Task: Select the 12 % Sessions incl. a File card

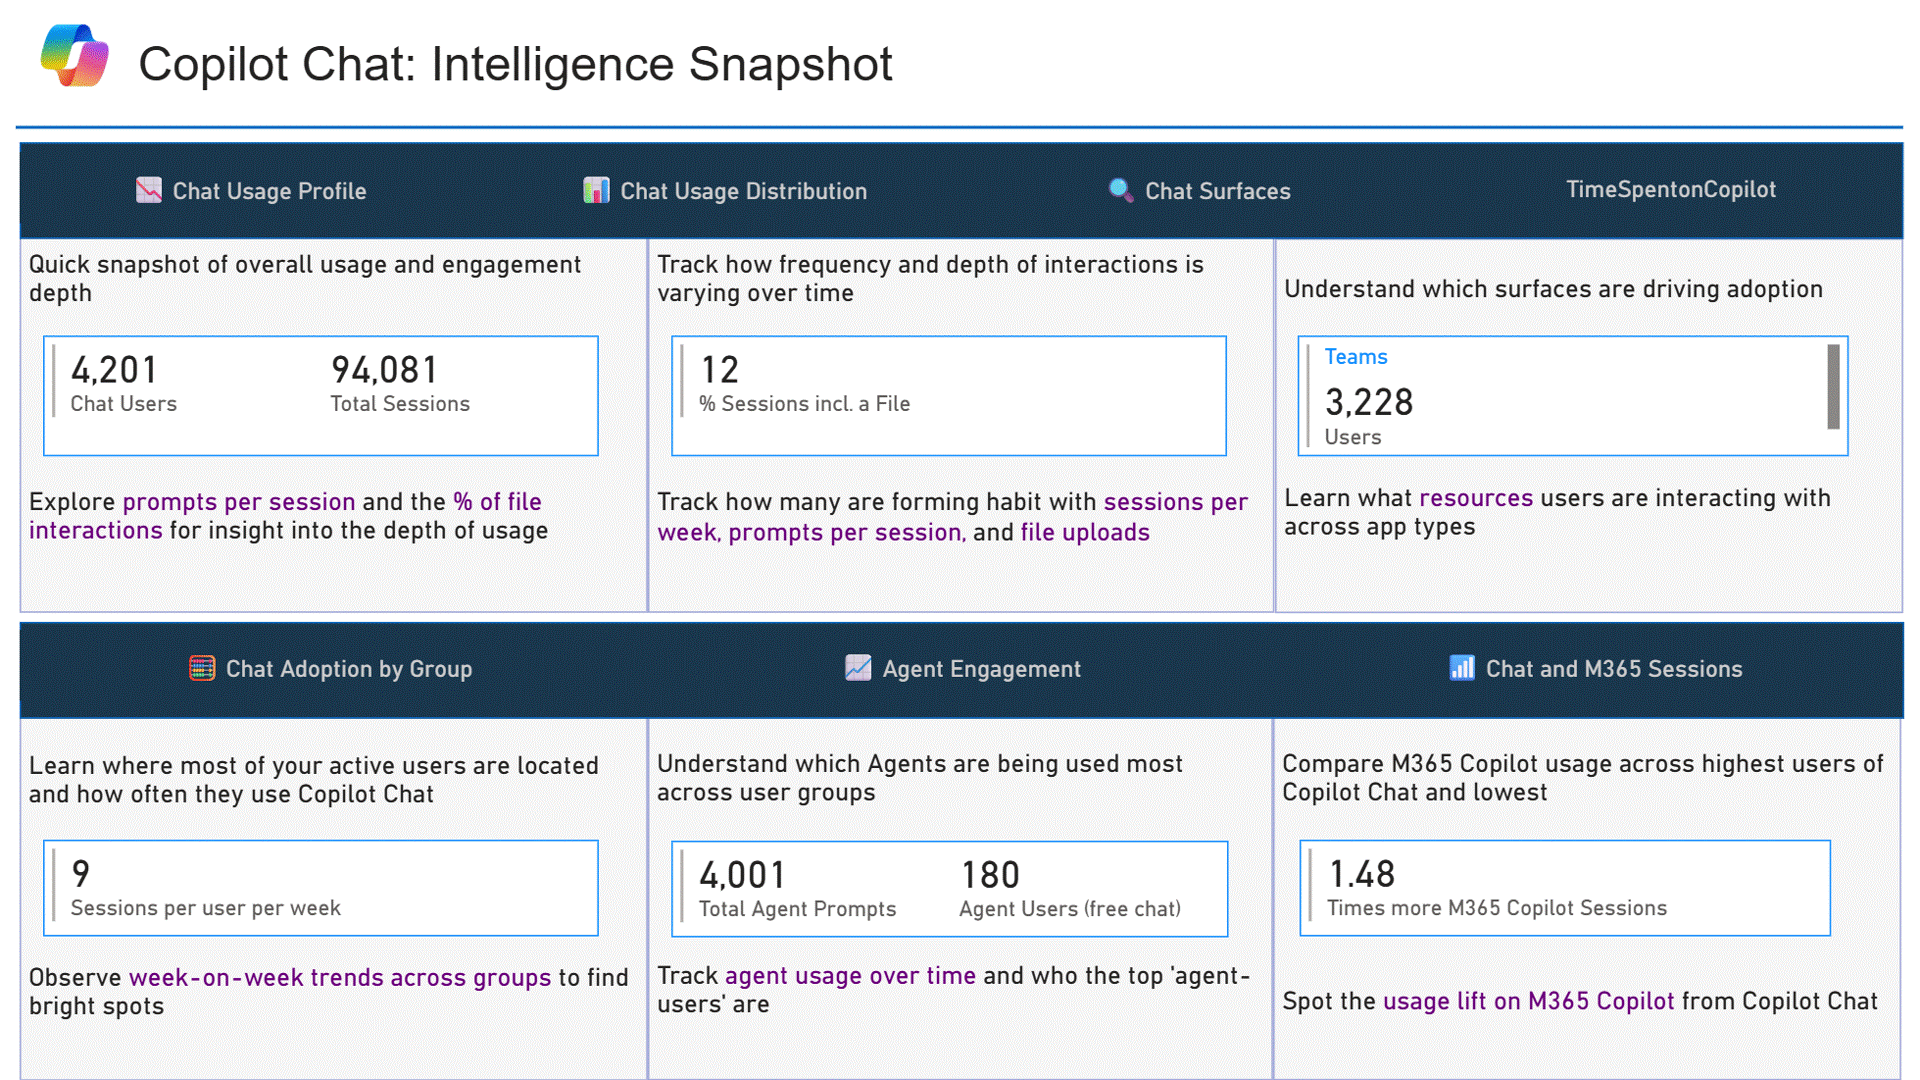Action: coord(948,395)
